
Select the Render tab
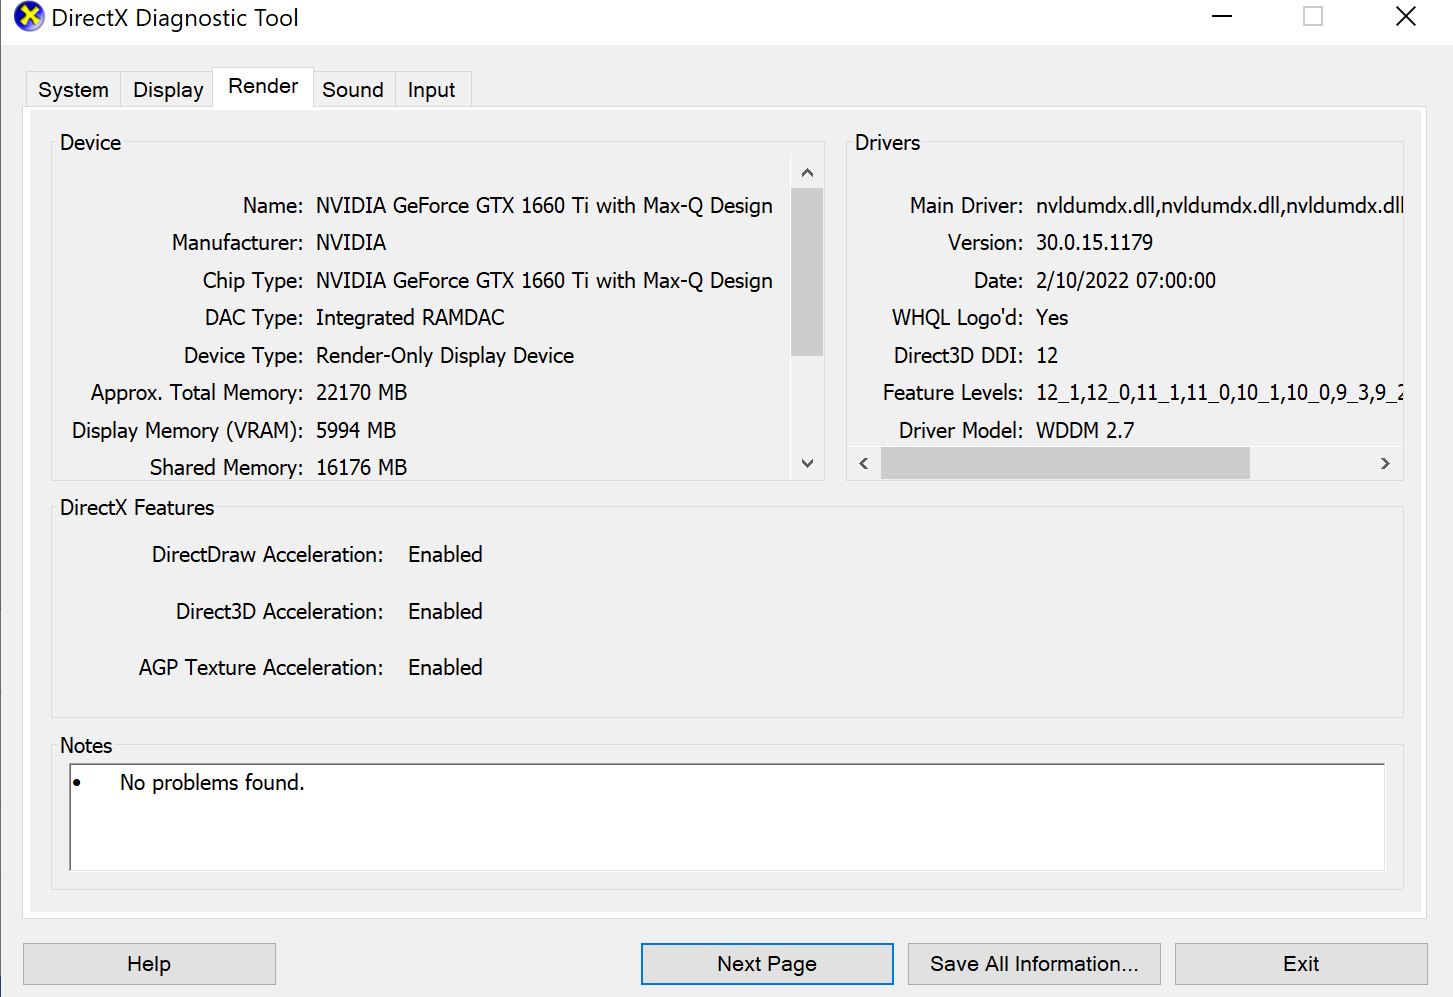(x=263, y=87)
